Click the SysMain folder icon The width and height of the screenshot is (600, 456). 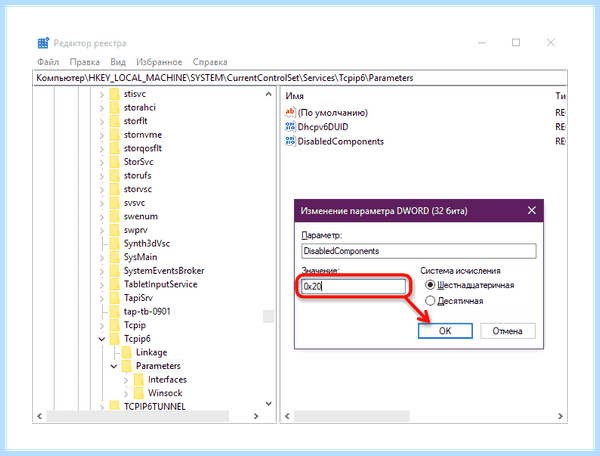click(114, 257)
